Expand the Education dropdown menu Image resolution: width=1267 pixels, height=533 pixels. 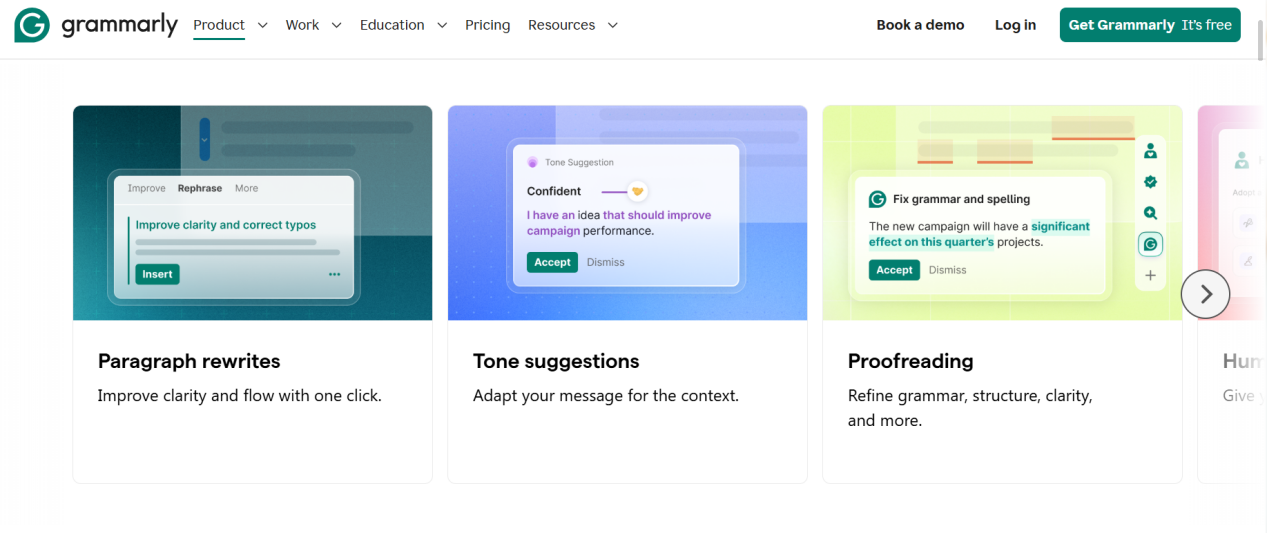pos(403,25)
